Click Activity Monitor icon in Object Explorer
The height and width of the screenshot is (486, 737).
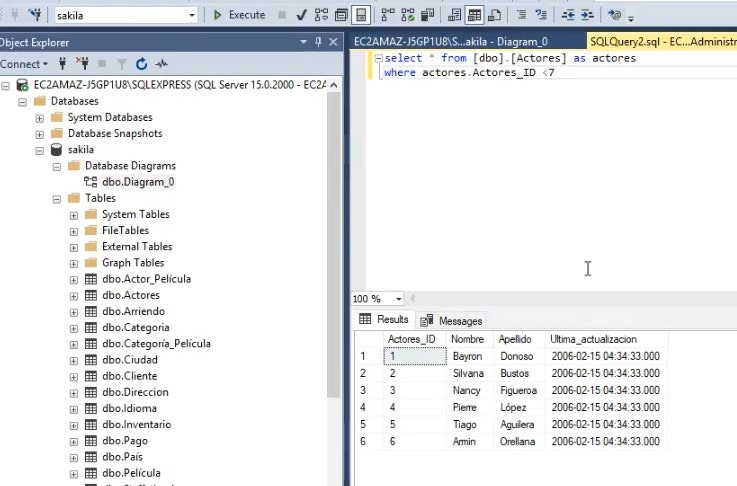161,63
